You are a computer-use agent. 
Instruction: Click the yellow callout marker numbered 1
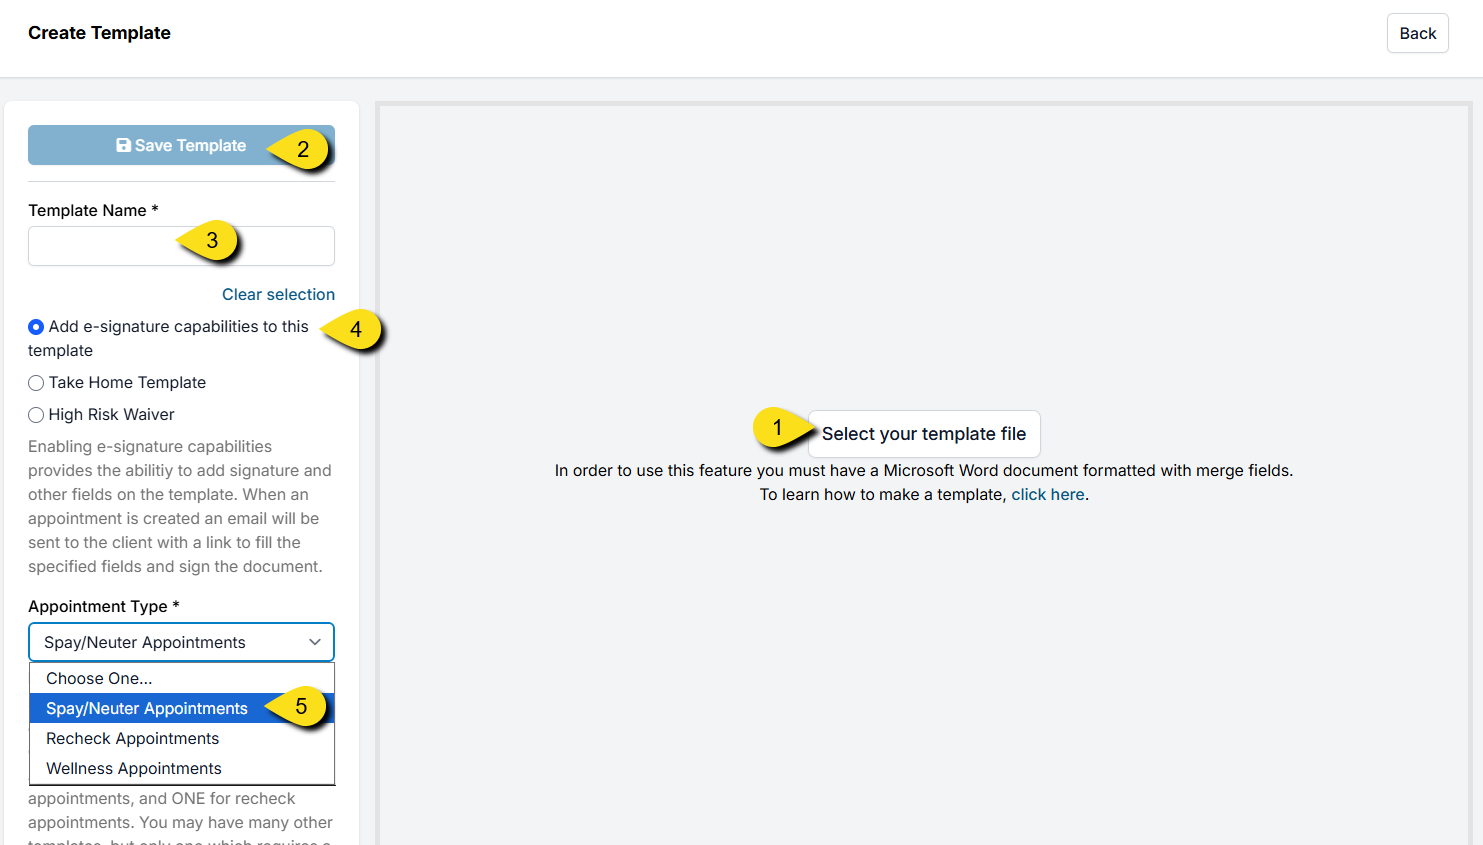(x=778, y=428)
